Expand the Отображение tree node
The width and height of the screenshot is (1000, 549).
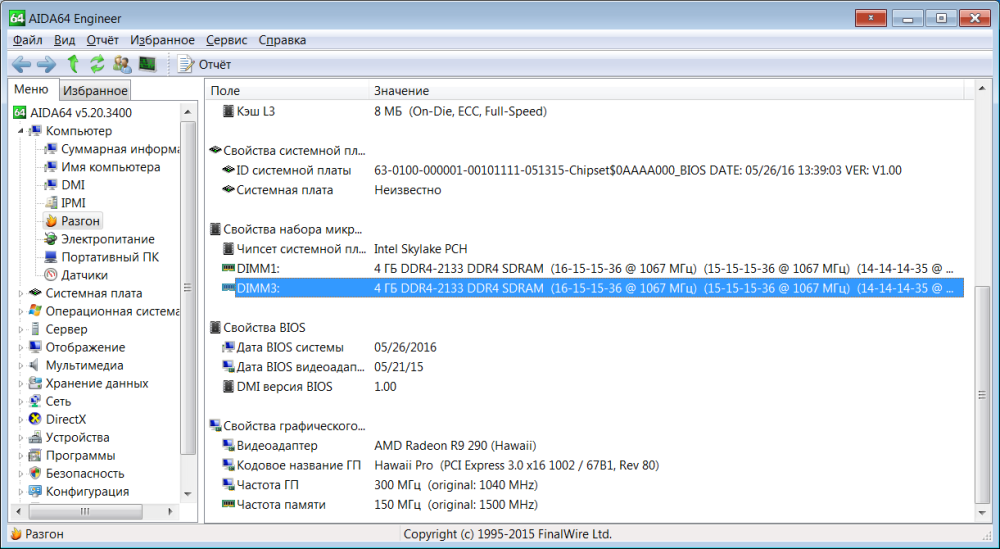[x=20, y=348]
